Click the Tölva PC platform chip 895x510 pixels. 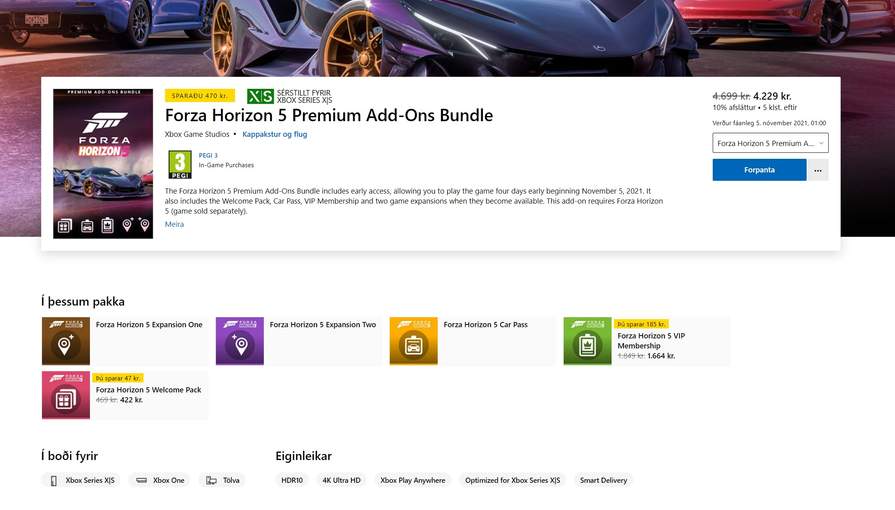[x=223, y=480]
